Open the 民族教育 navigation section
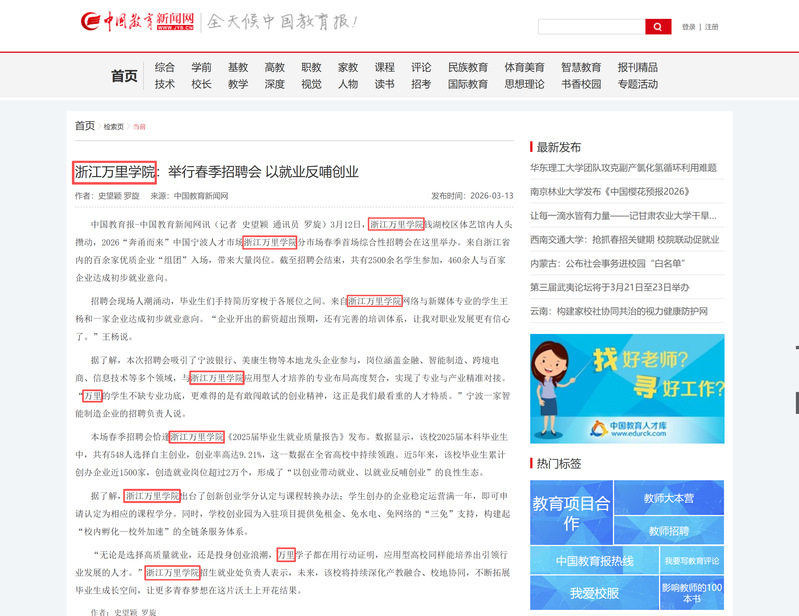This screenshot has height=616, width=799. pos(467,67)
